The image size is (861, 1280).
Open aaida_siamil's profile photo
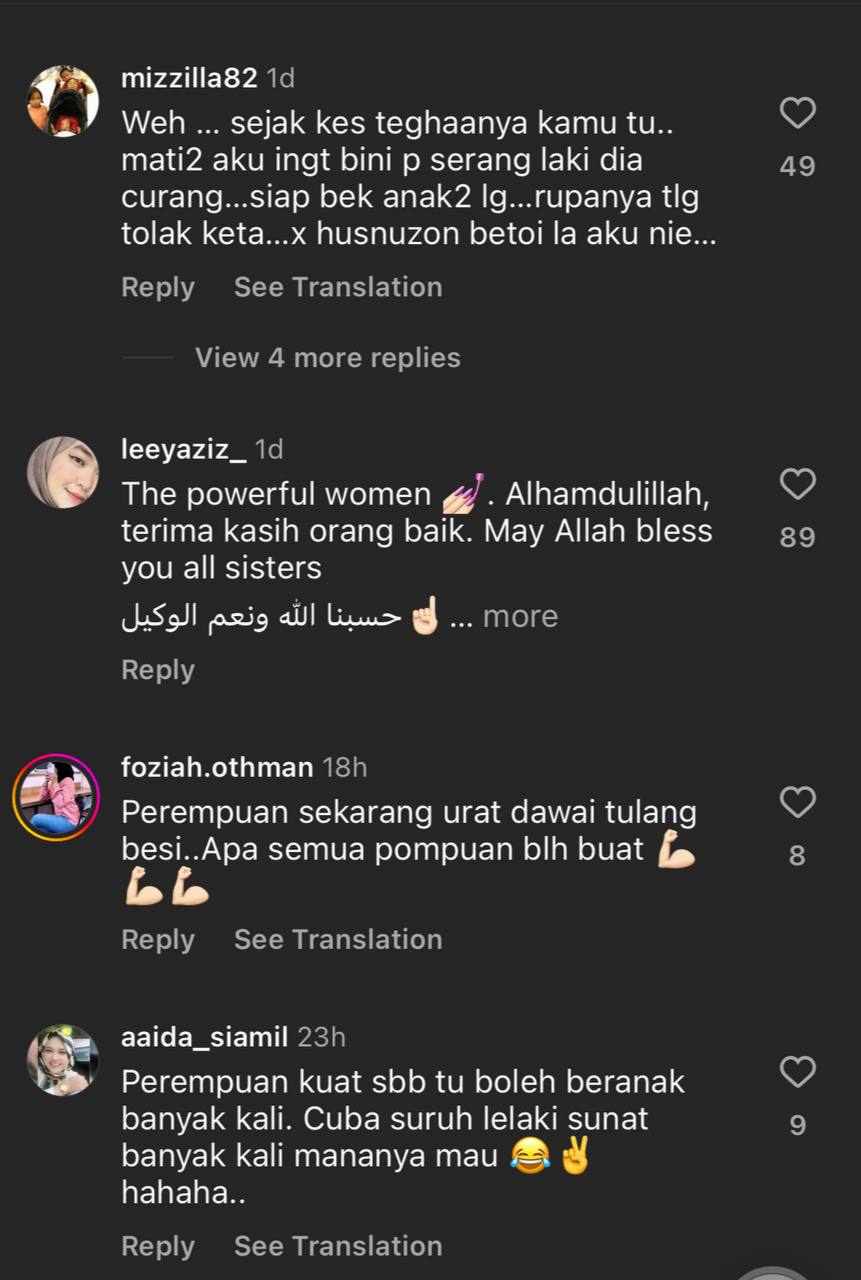62,1060
